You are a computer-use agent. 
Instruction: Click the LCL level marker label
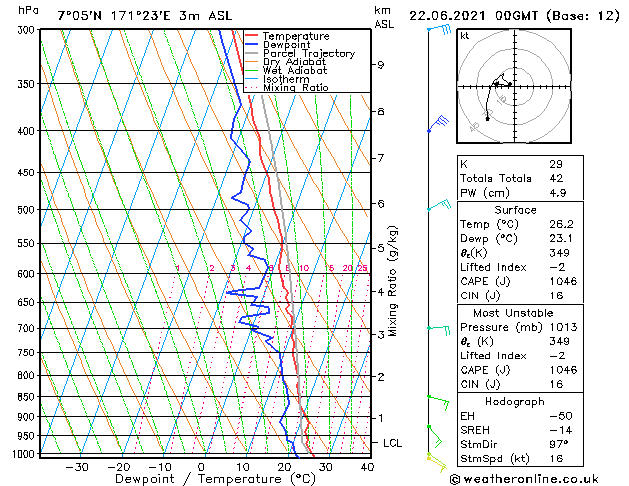[x=392, y=443]
